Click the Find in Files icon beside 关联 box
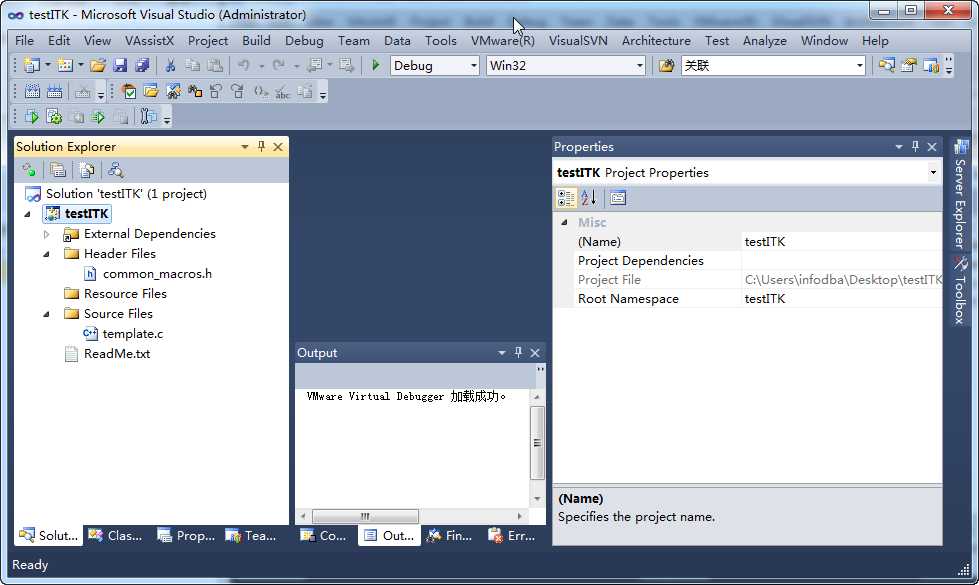 coord(666,66)
